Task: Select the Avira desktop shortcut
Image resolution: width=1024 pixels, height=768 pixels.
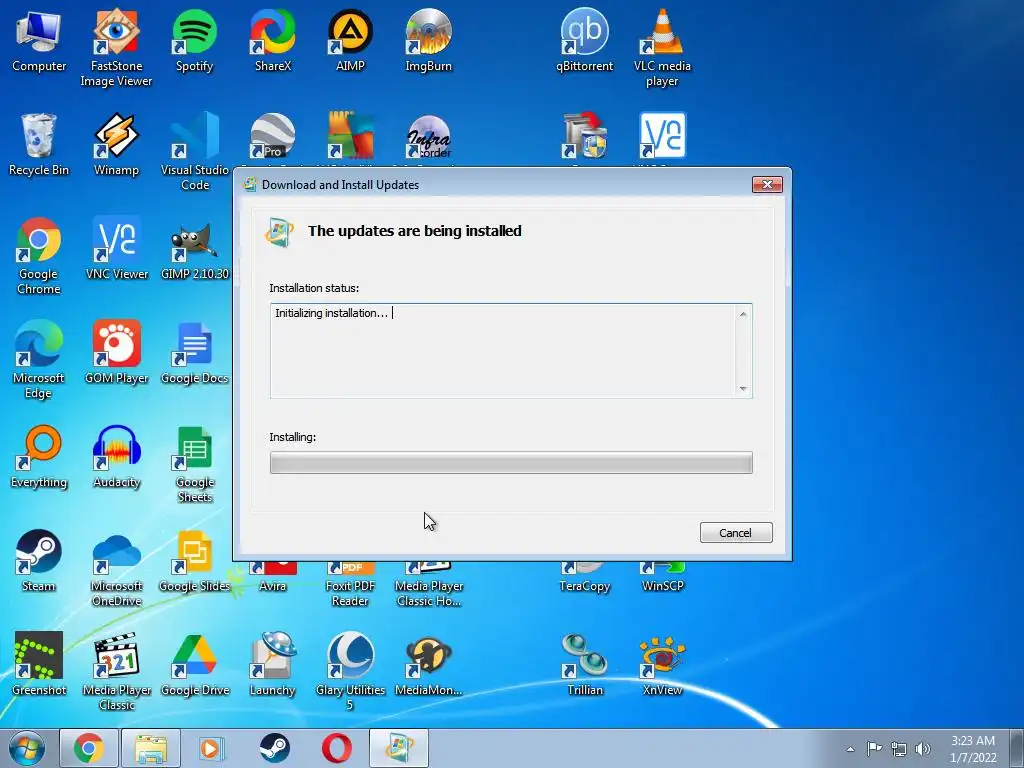Action: pos(272,577)
